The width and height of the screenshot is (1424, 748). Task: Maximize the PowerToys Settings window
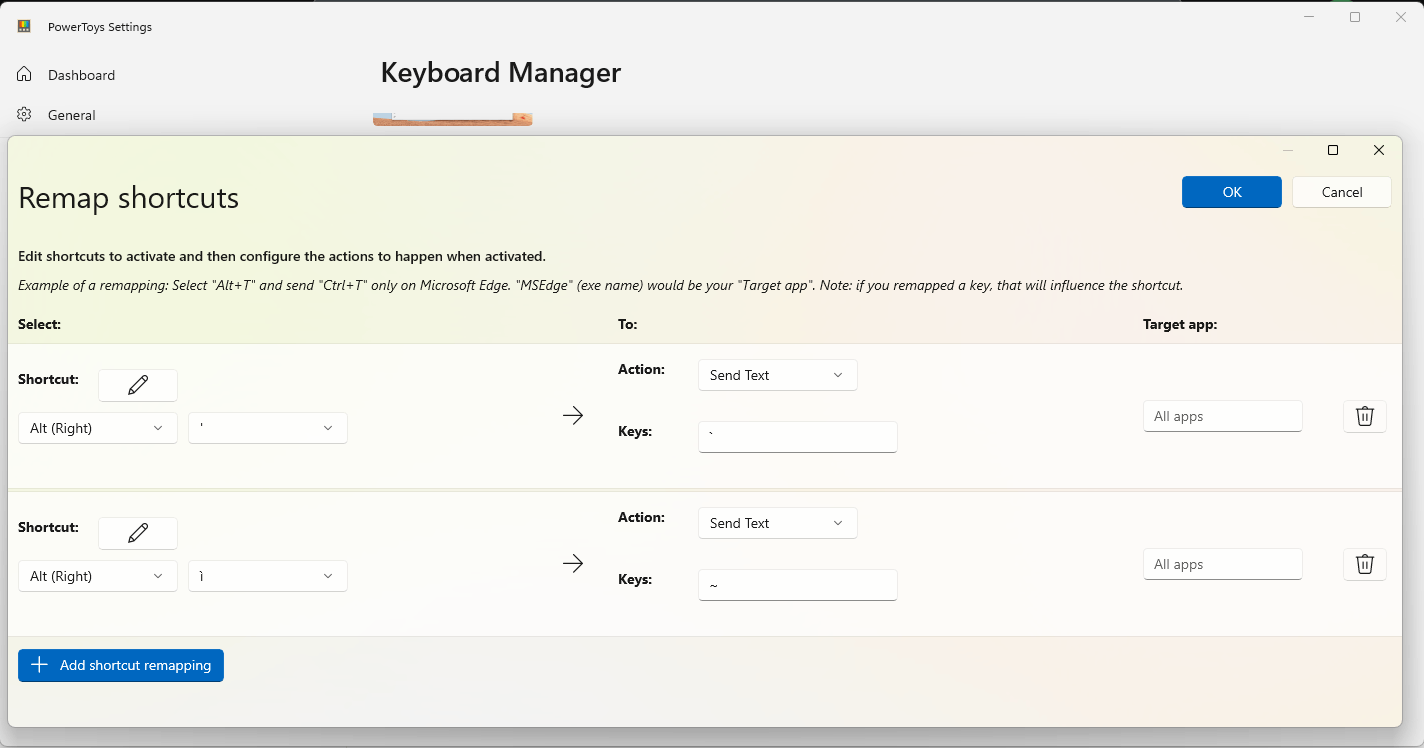(x=1355, y=17)
